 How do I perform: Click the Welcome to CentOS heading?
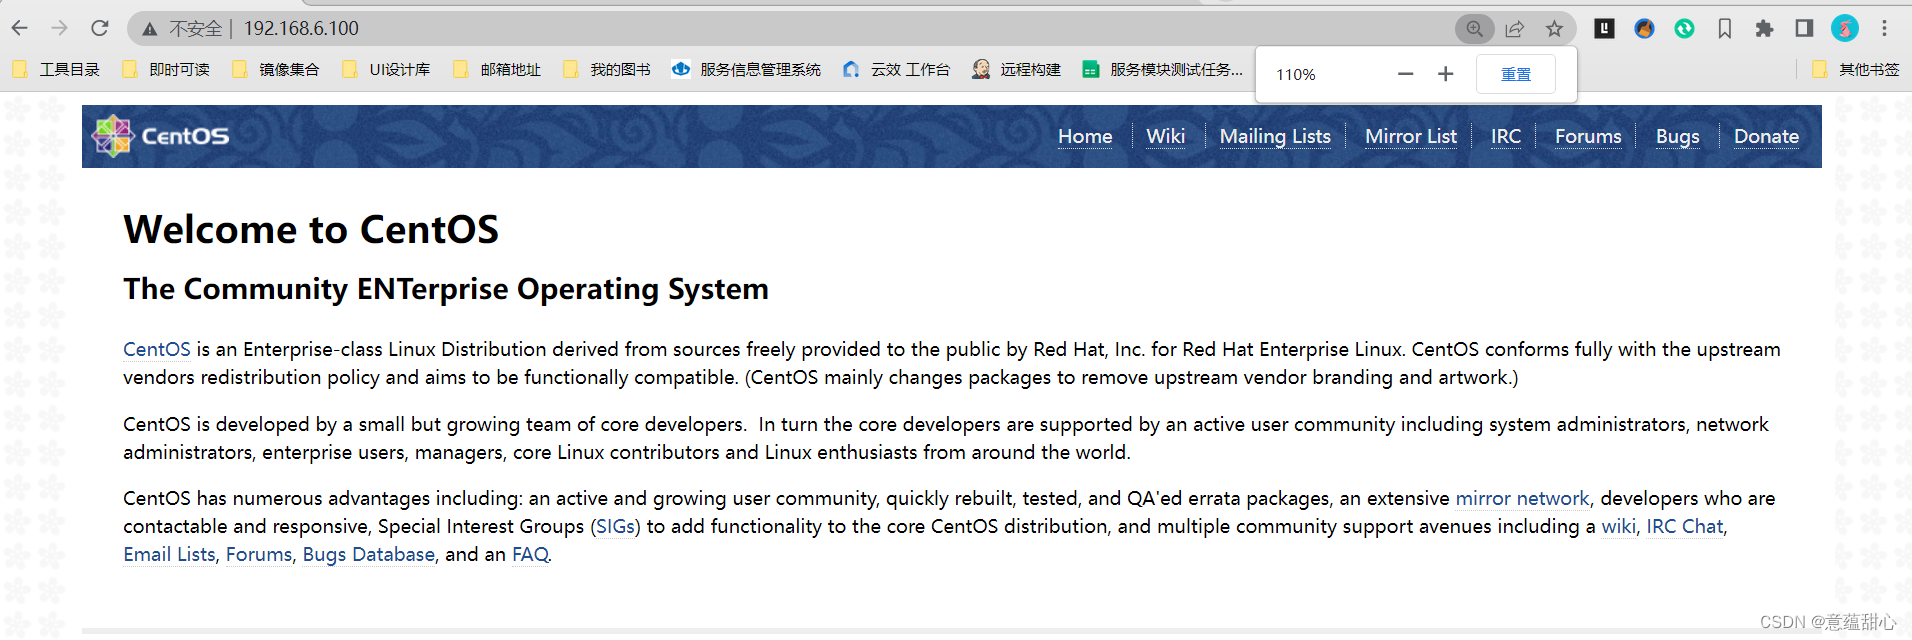(311, 229)
